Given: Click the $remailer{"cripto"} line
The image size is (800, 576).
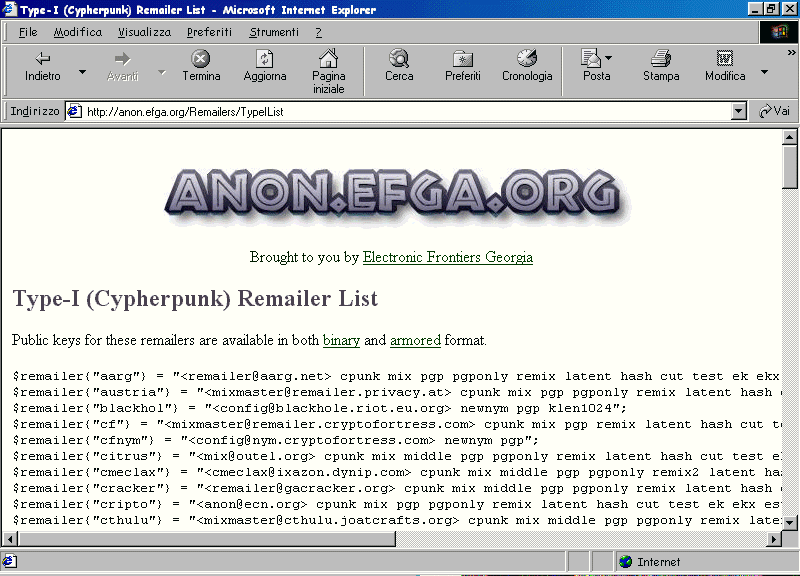Looking at the screenshot, I should pos(396,504).
